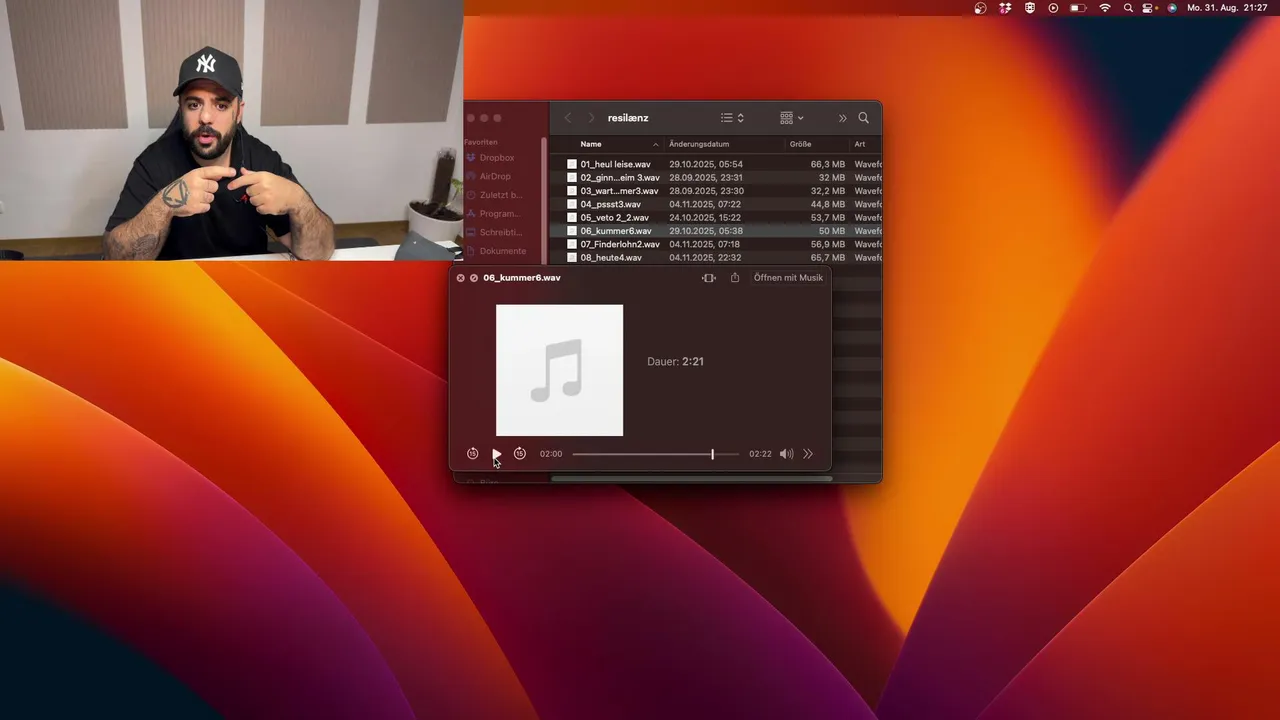Image resolution: width=1280 pixels, height=720 pixels.
Task: Open Dokumente in the Finder sidebar
Action: pos(502,251)
